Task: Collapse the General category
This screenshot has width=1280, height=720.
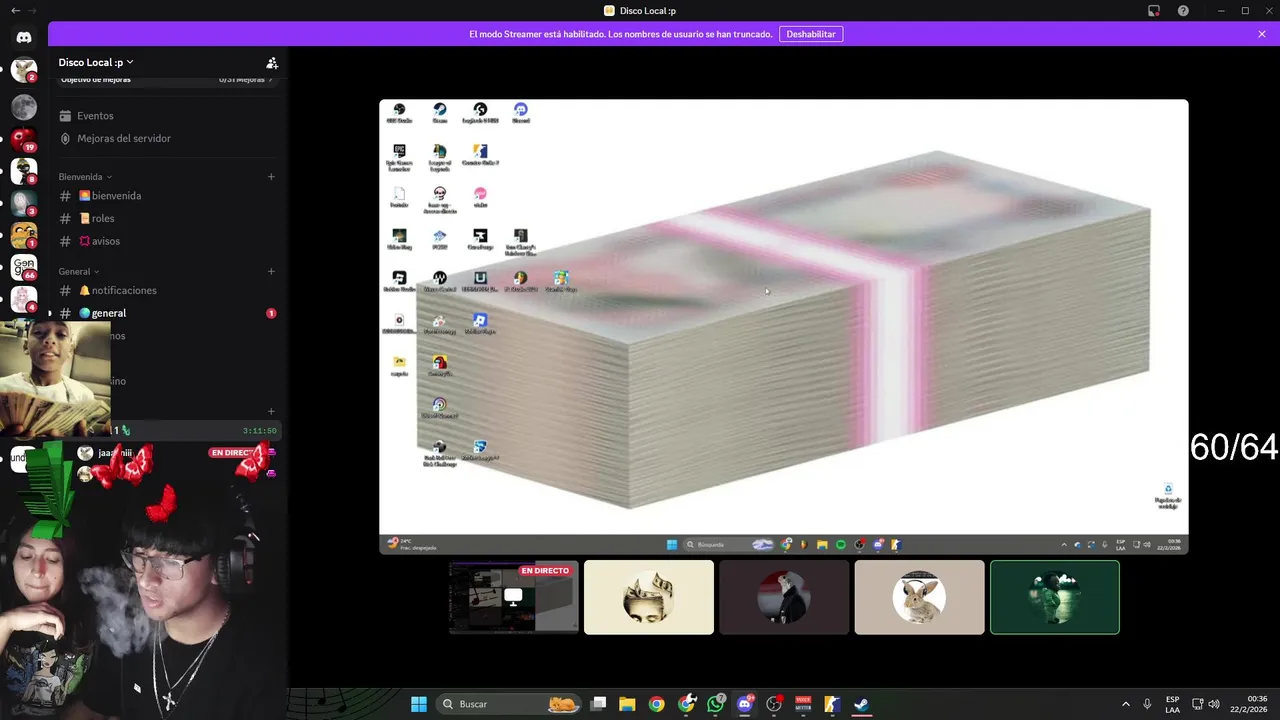Action: (x=79, y=271)
